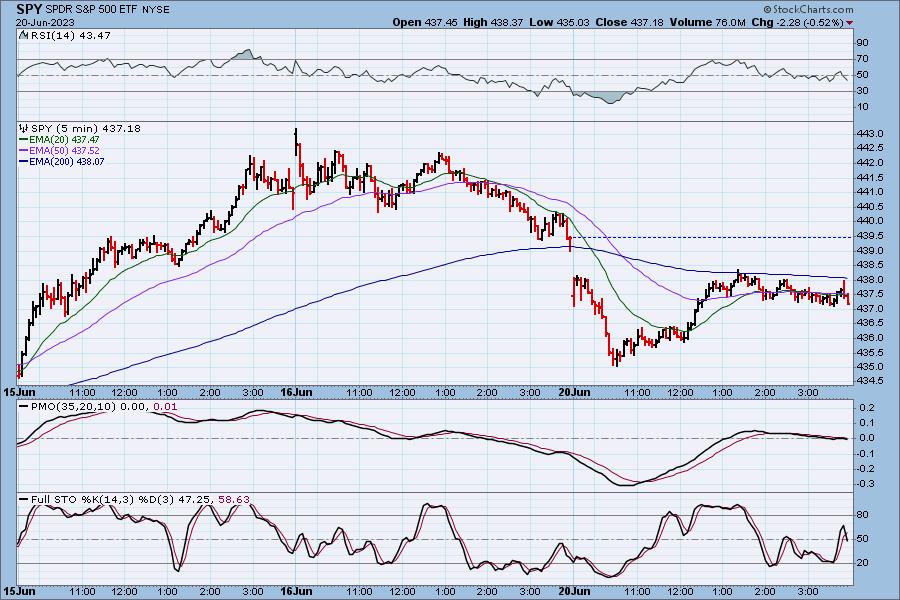Click the NYSE exchange label
This screenshot has height=600, width=900.
[x=156, y=10]
